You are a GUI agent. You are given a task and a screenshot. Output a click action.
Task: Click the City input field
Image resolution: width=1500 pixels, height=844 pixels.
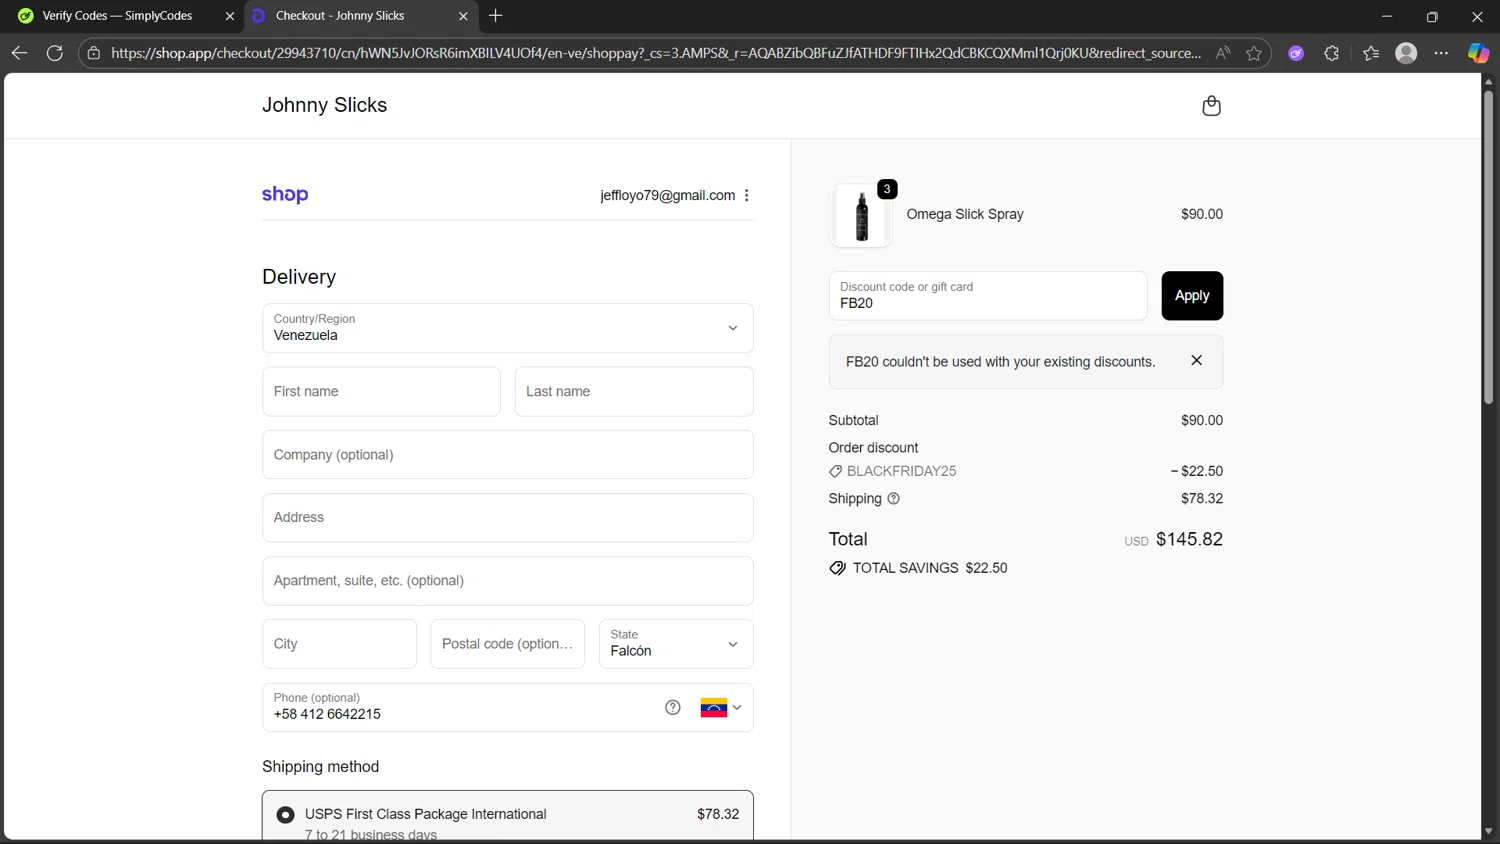[x=339, y=644]
